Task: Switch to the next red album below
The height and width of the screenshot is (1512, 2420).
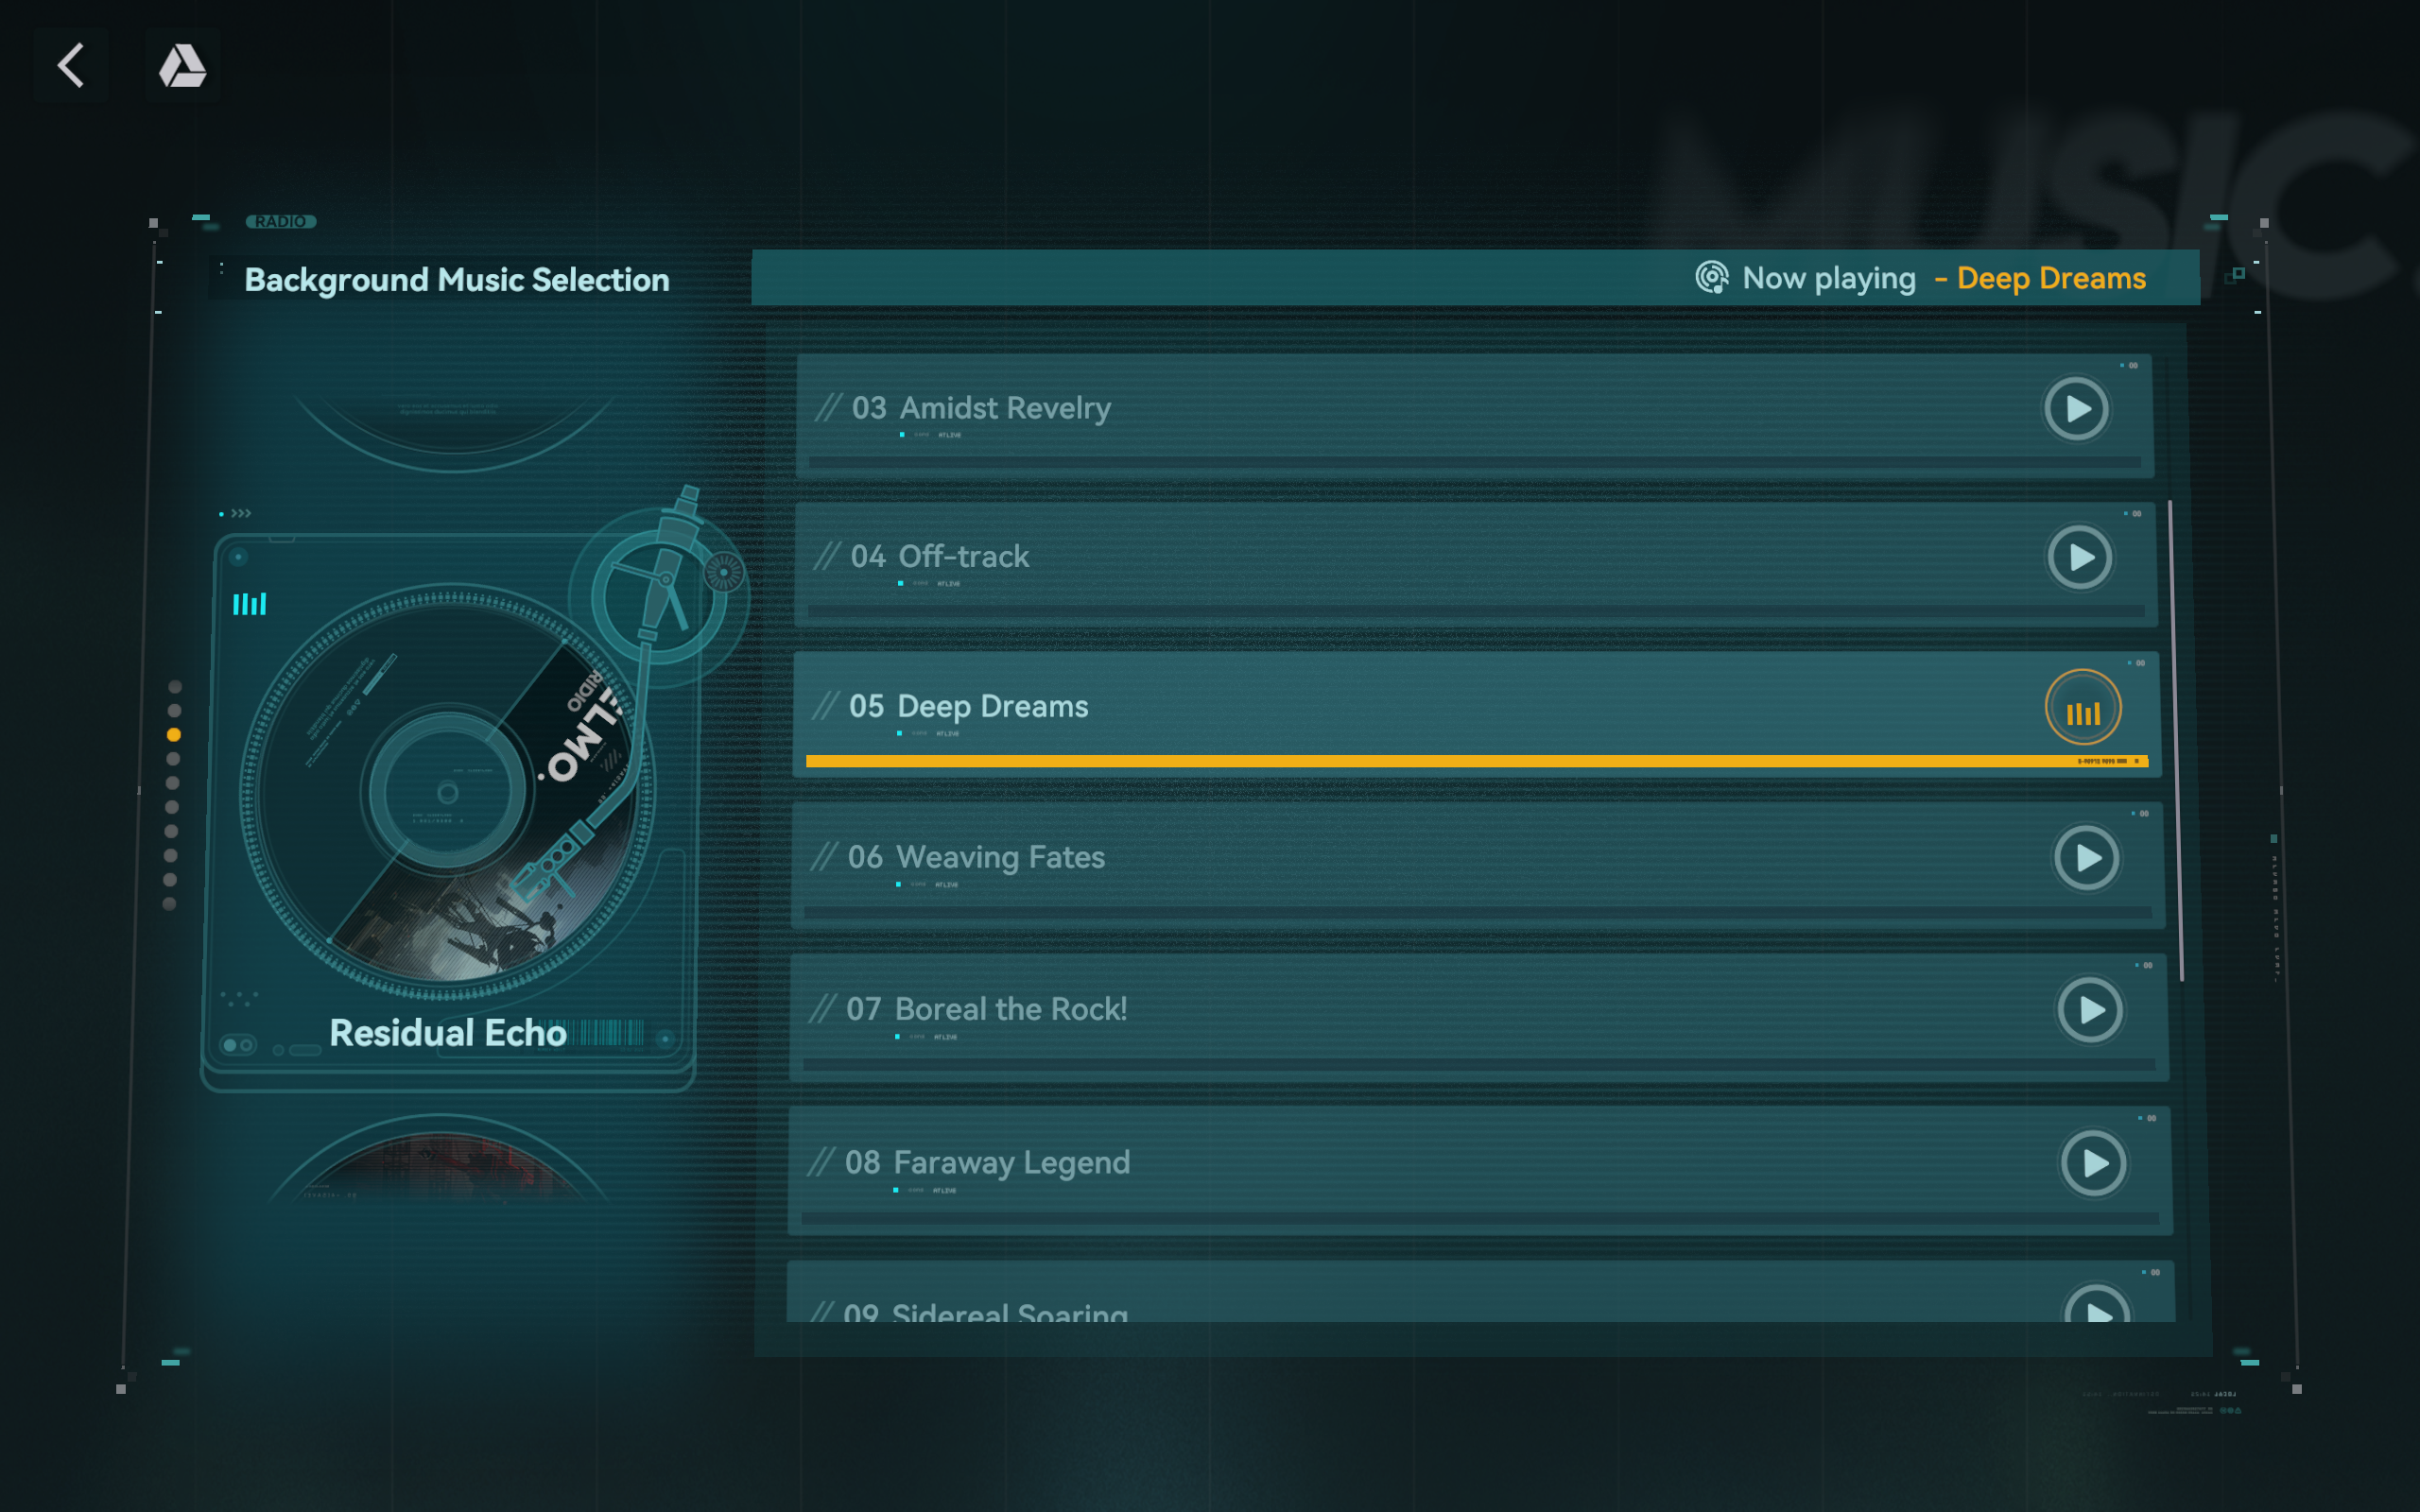Action: tap(440, 1160)
